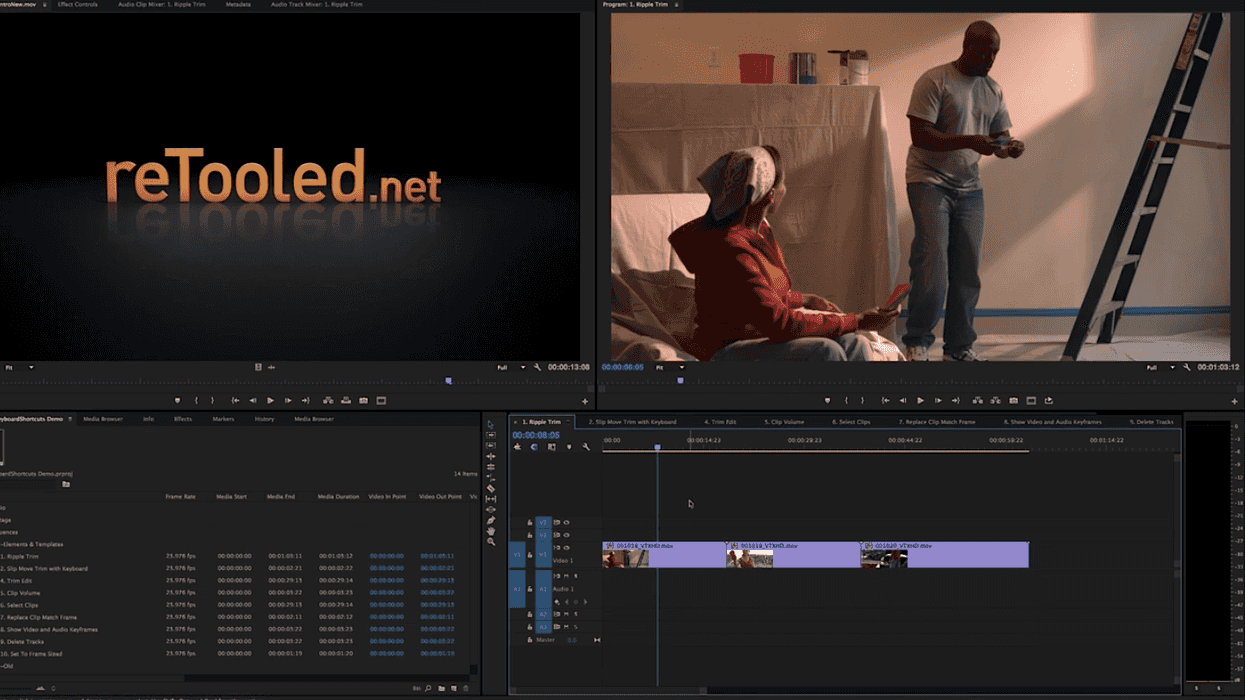Click the Program monitor scrub bar playhead
This screenshot has width=1245, height=700.
[680, 381]
